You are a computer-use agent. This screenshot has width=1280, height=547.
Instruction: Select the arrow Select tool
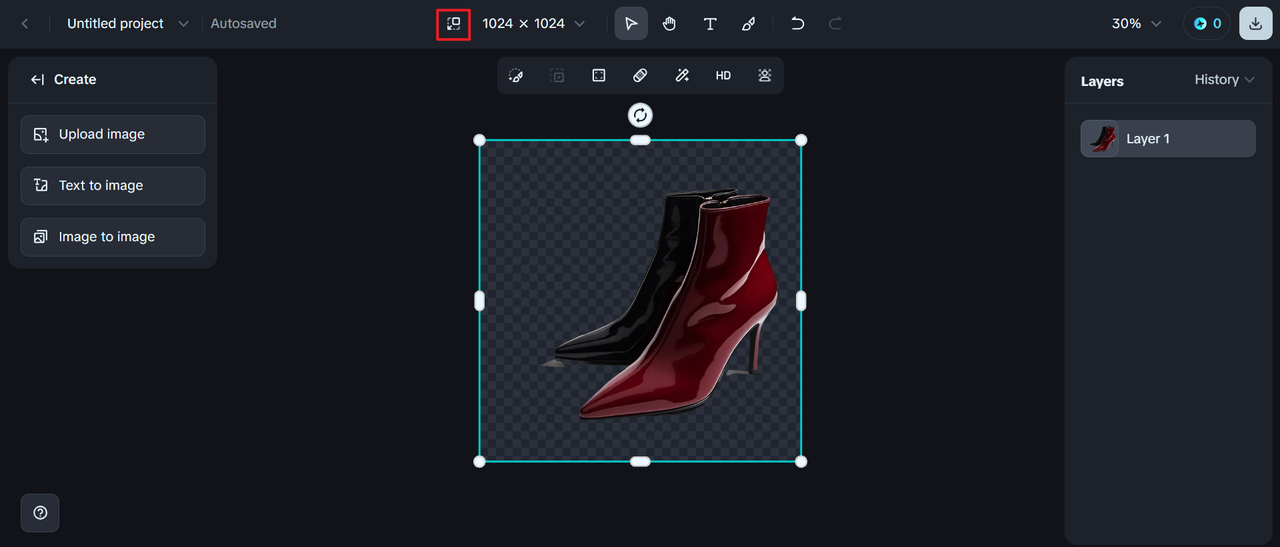pos(631,23)
